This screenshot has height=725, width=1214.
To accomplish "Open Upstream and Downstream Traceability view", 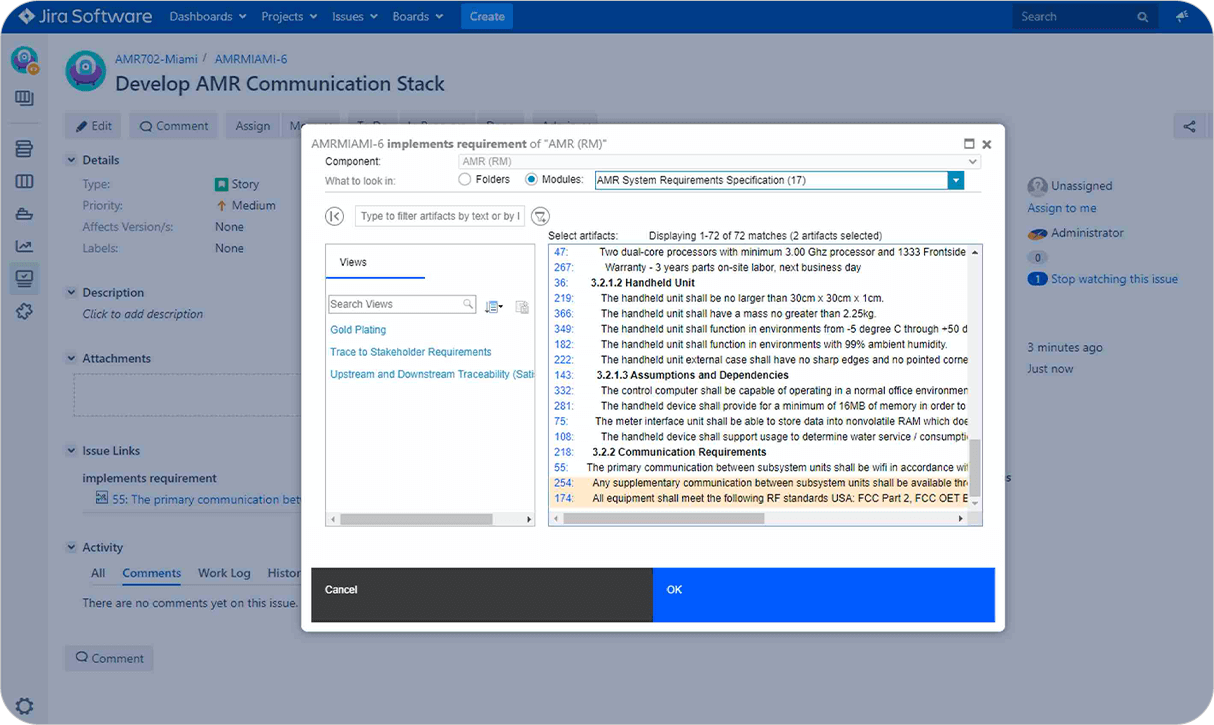I will (x=432, y=374).
